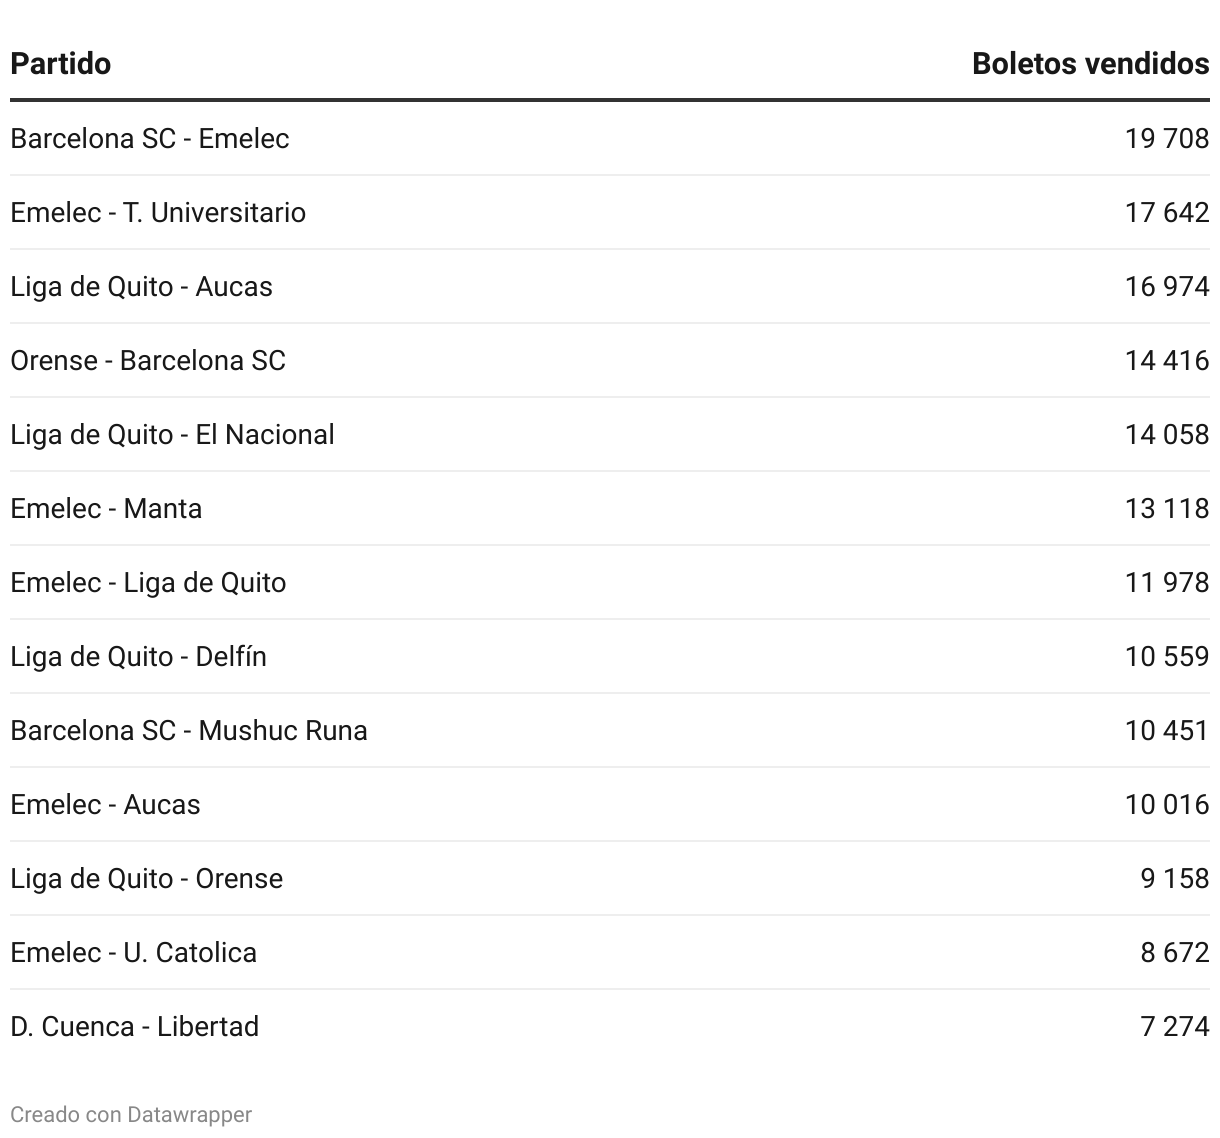Click D. Cuenca - Libertad row
1220x1138 pixels.
pyautogui.click(x=610, y=1026)
